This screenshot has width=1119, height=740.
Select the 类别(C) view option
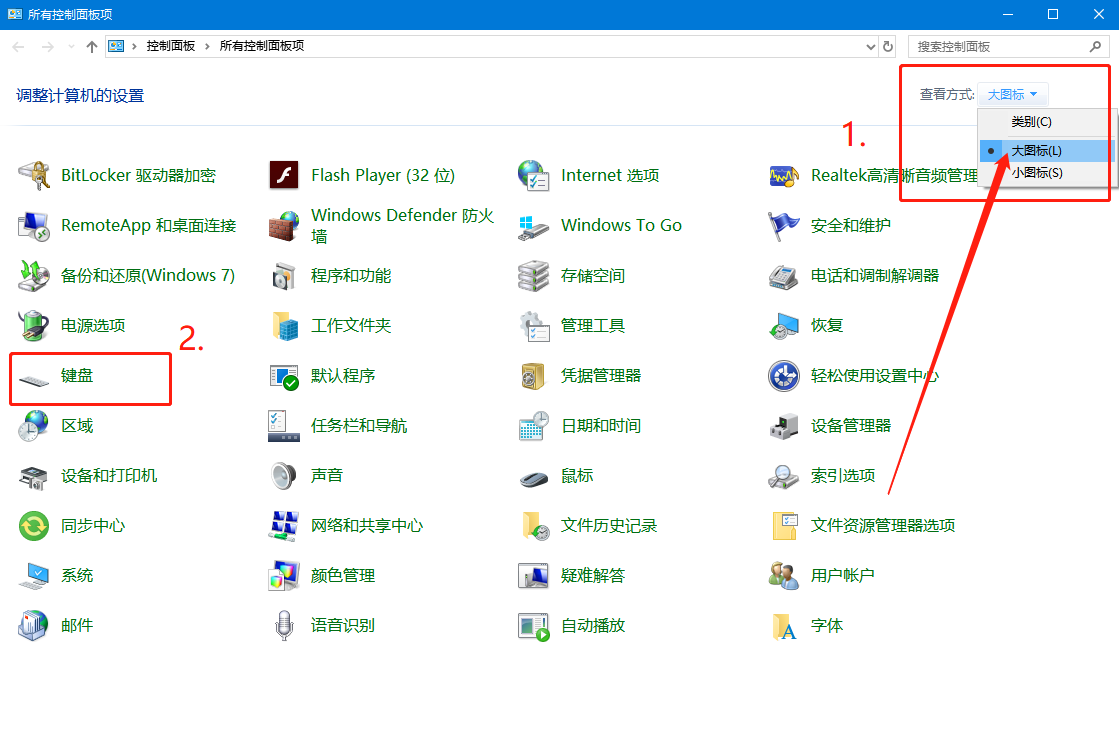coord(1032,121)
